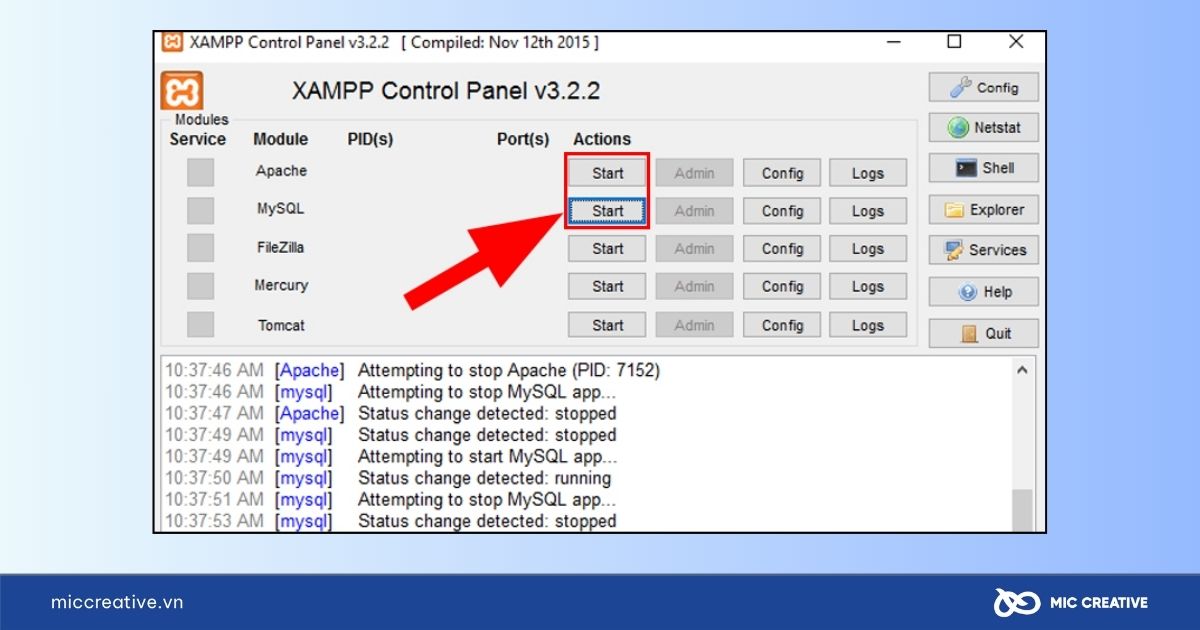1200x630 pixels.
Task: Click the log panel scrollbar thumb
Action: pyautogui.click(x=1022, y=510)
